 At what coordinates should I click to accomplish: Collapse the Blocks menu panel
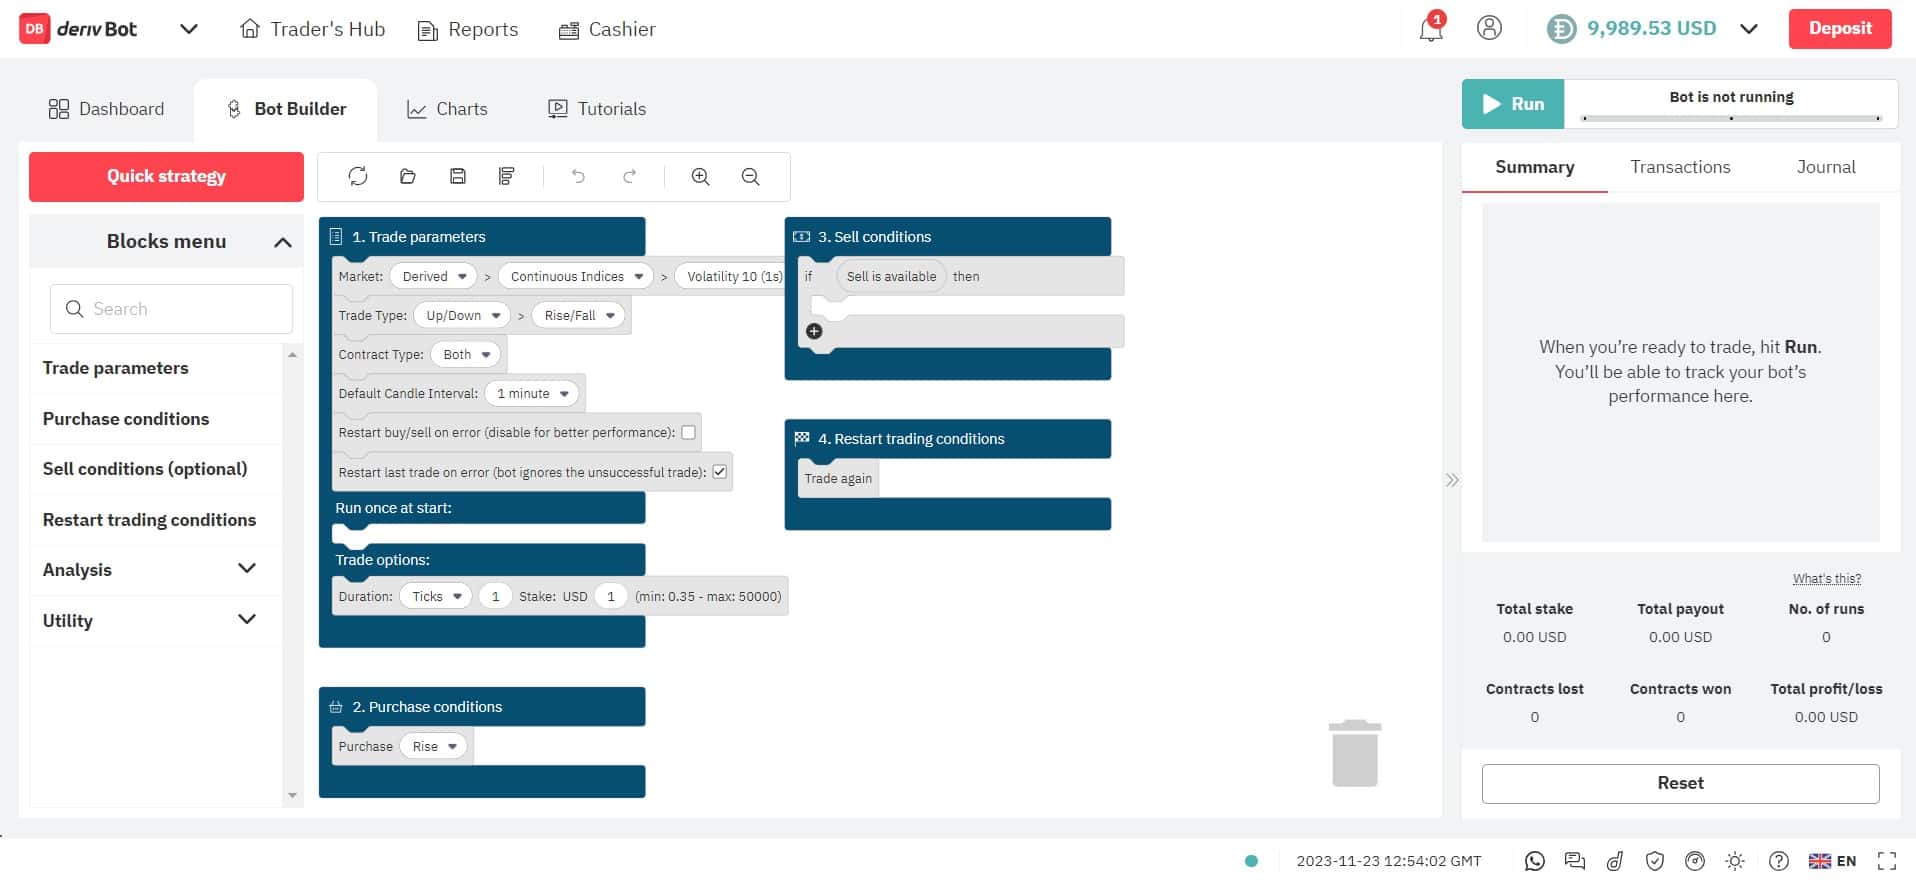[x=283, y=242]
